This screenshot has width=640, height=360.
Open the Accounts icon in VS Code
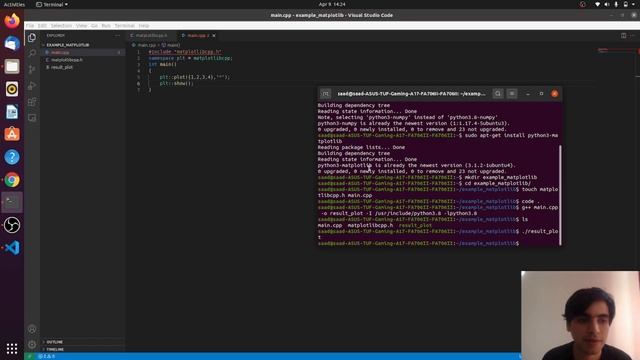pyautogui.click(x=32, y=329)
